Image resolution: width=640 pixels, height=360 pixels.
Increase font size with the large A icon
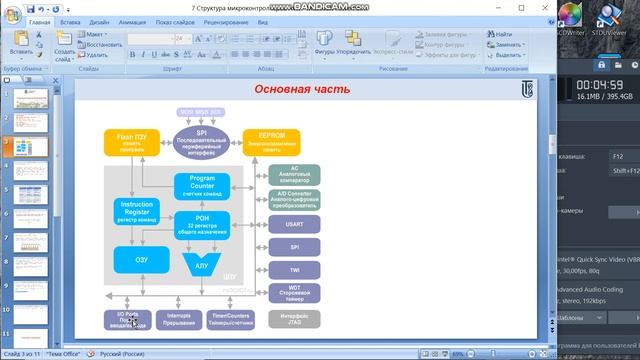198,39
